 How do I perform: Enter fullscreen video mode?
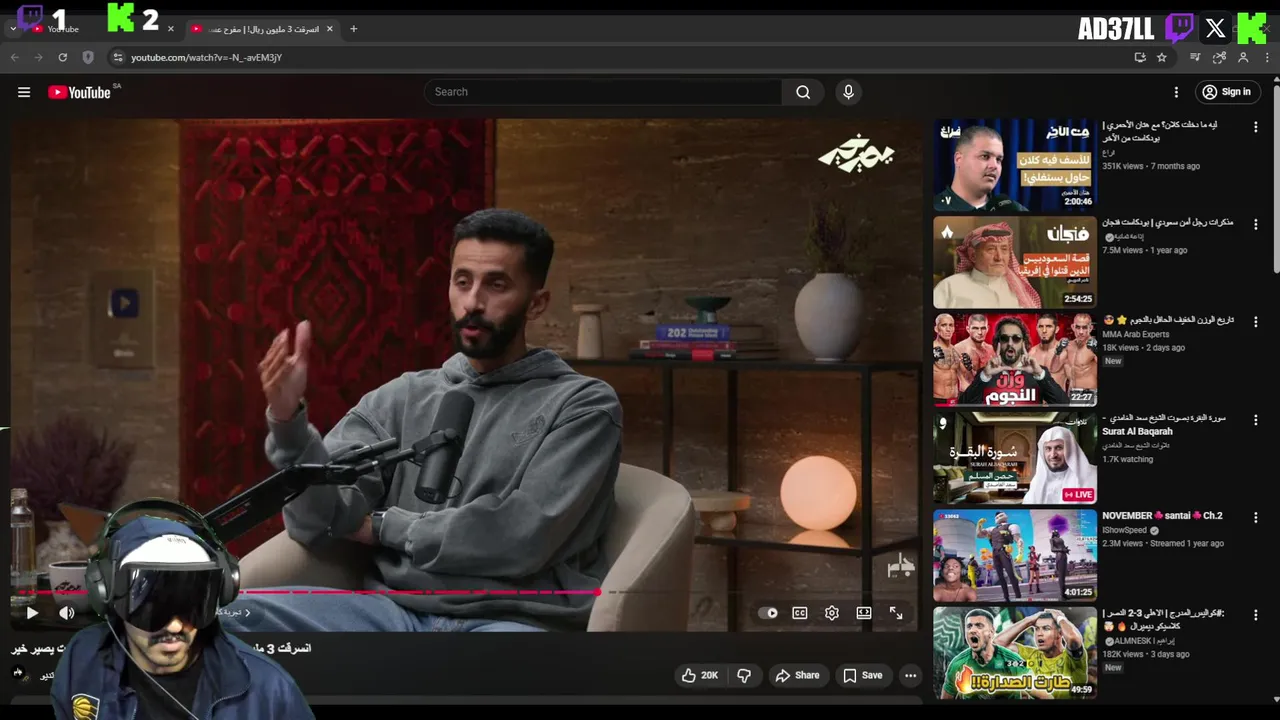pyautogui.click(x=896, y=613)
